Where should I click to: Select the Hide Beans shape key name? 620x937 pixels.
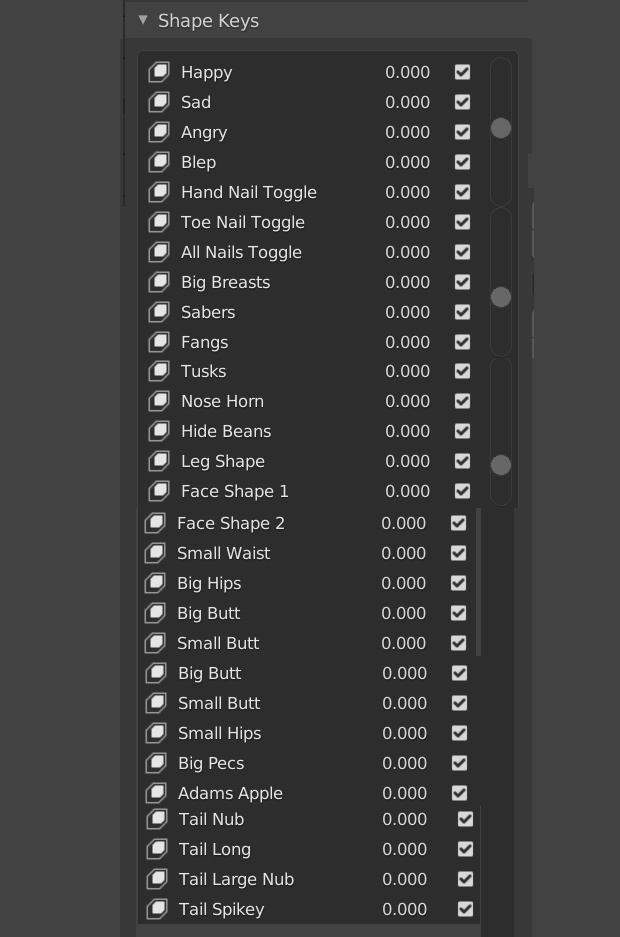(x=226, y=431)
